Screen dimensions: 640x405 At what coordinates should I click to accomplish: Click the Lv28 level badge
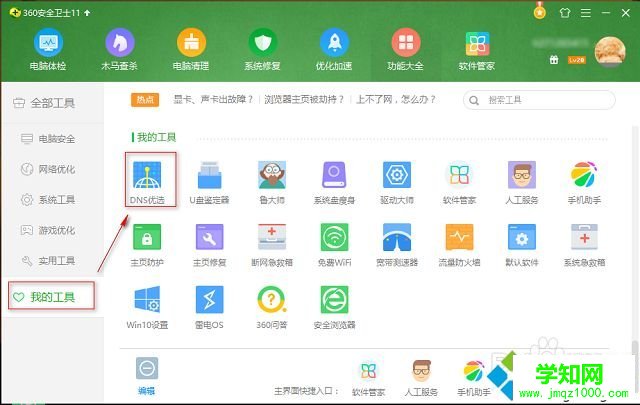(x=577, y=60)
